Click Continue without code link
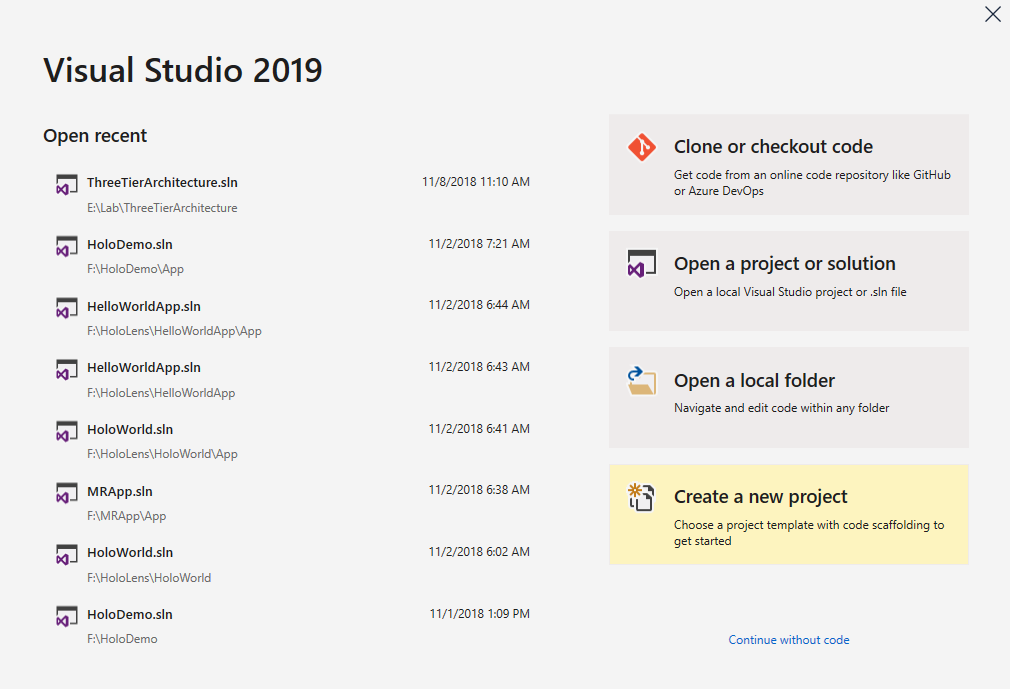This screenshot has width=1010, height=689. click(788, 640)
